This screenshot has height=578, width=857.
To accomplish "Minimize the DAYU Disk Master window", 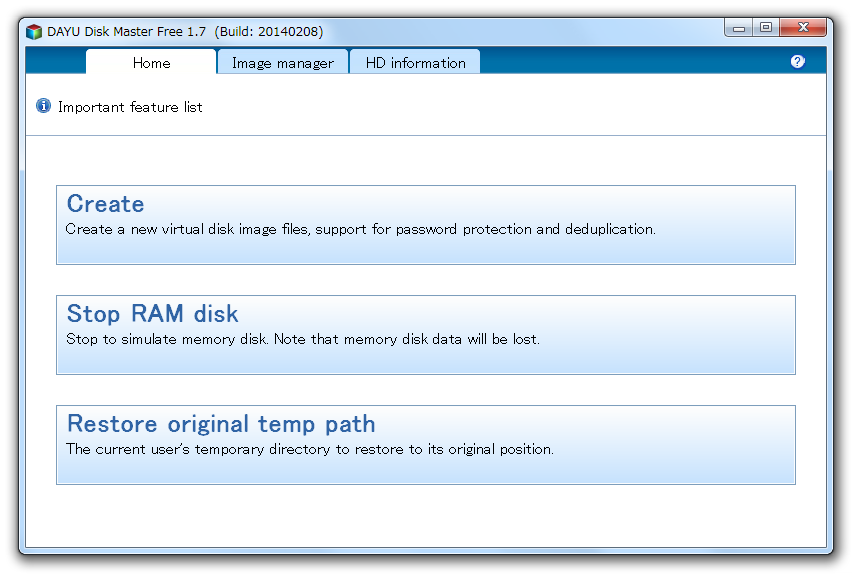I will (738, 28).
